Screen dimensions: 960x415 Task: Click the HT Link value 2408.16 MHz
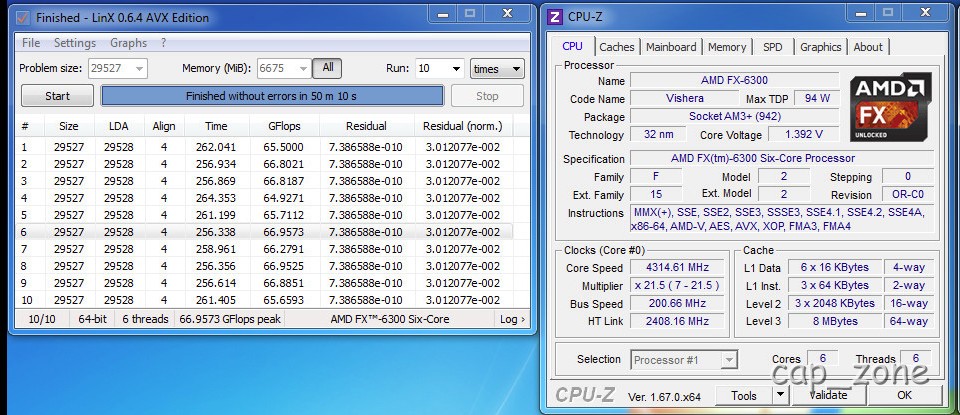tap(677, 321)
